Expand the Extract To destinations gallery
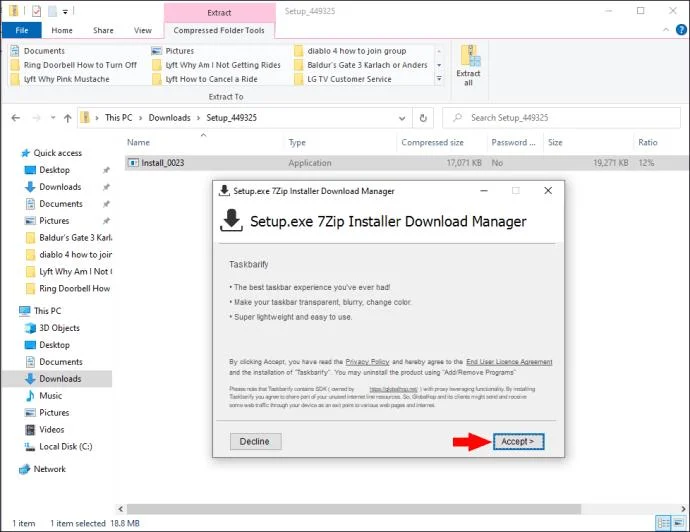690x532 pixels. (439, 79)
